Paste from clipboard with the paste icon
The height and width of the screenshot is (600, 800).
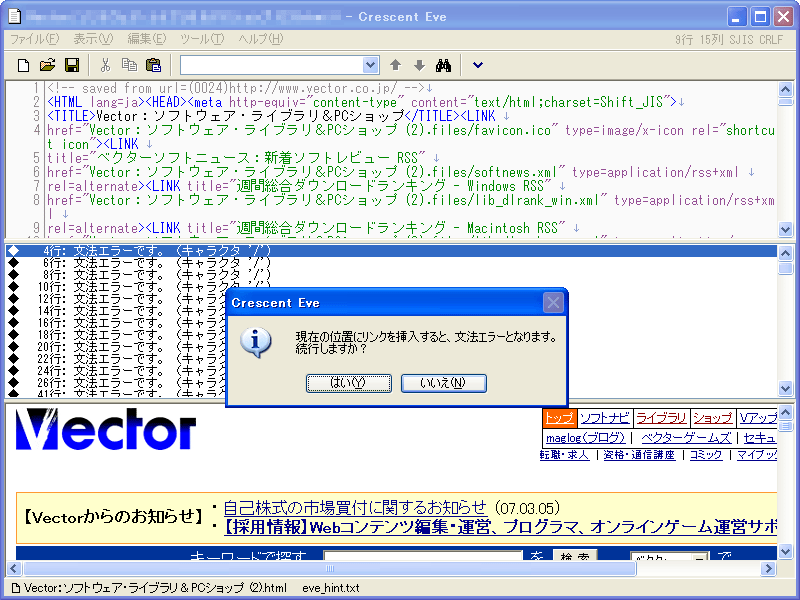coord(153,65)
